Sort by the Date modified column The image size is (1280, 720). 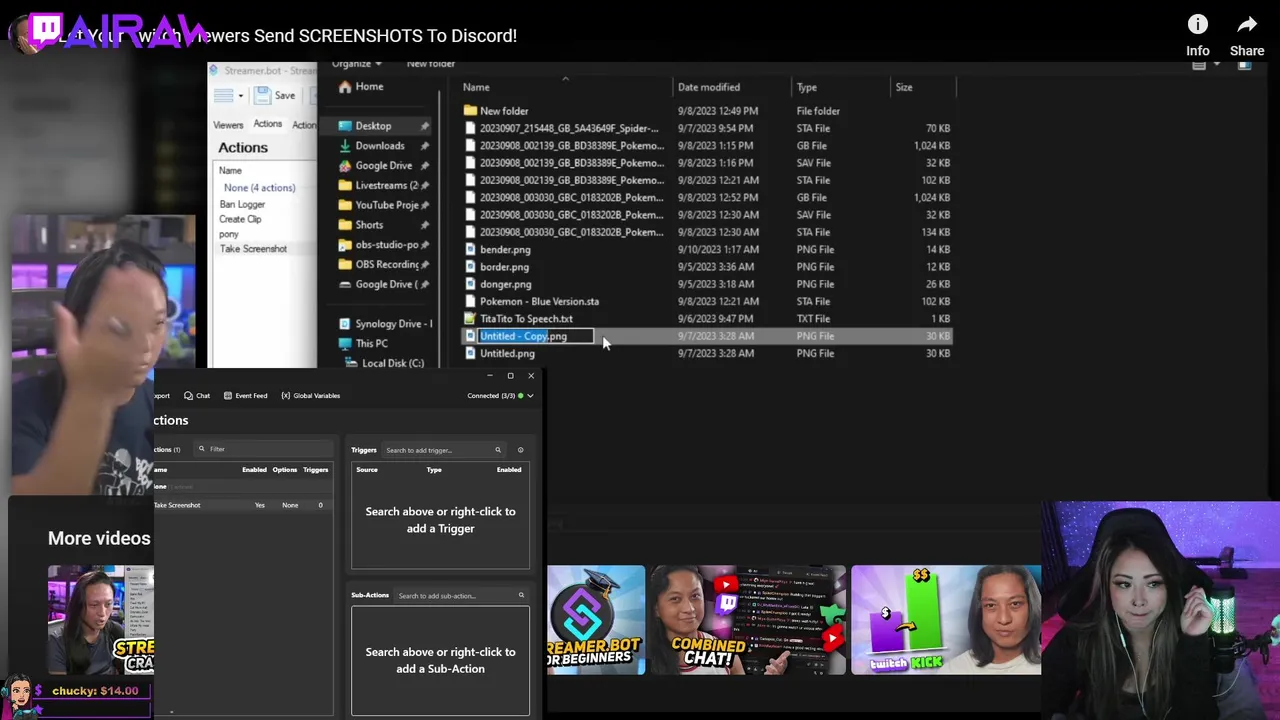pos(709,87)
